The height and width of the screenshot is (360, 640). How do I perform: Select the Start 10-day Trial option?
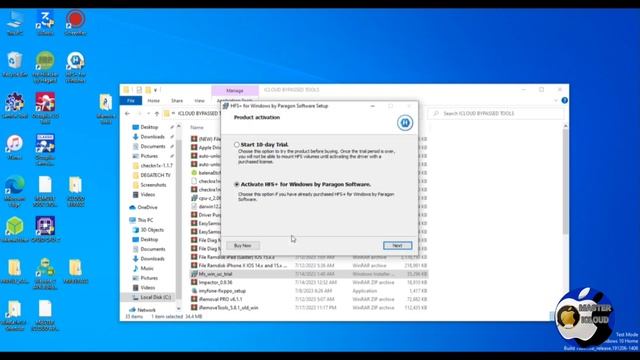click(237, 144)
